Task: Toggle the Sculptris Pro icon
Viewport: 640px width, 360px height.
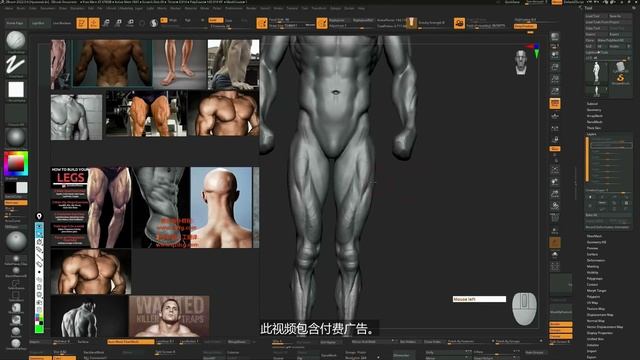Action: (154, 23)
